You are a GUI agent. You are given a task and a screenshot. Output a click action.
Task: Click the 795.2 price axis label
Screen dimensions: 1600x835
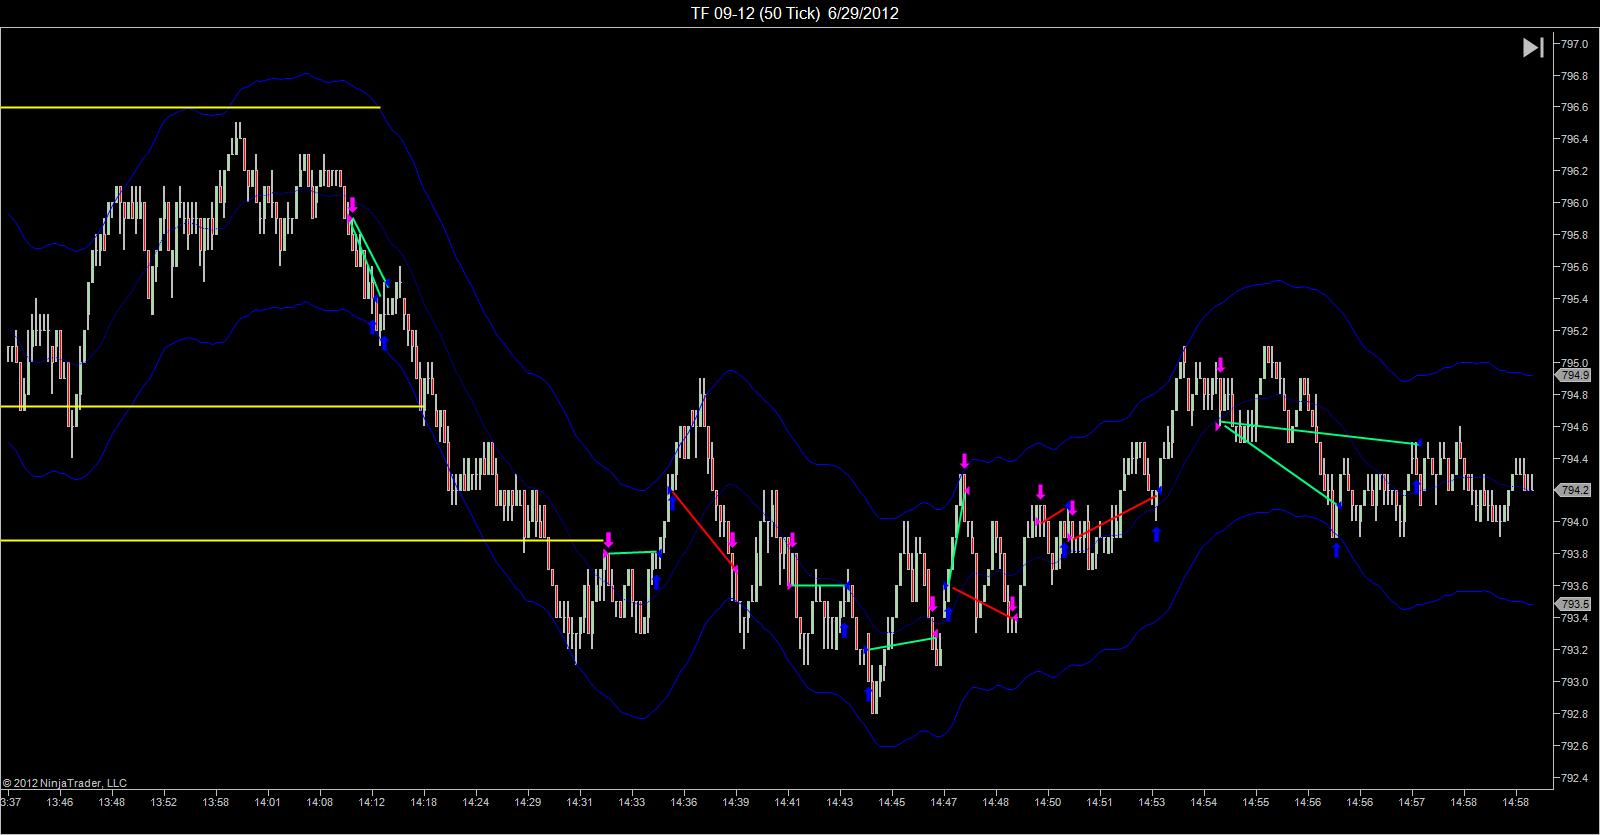tap(1575, 332)
